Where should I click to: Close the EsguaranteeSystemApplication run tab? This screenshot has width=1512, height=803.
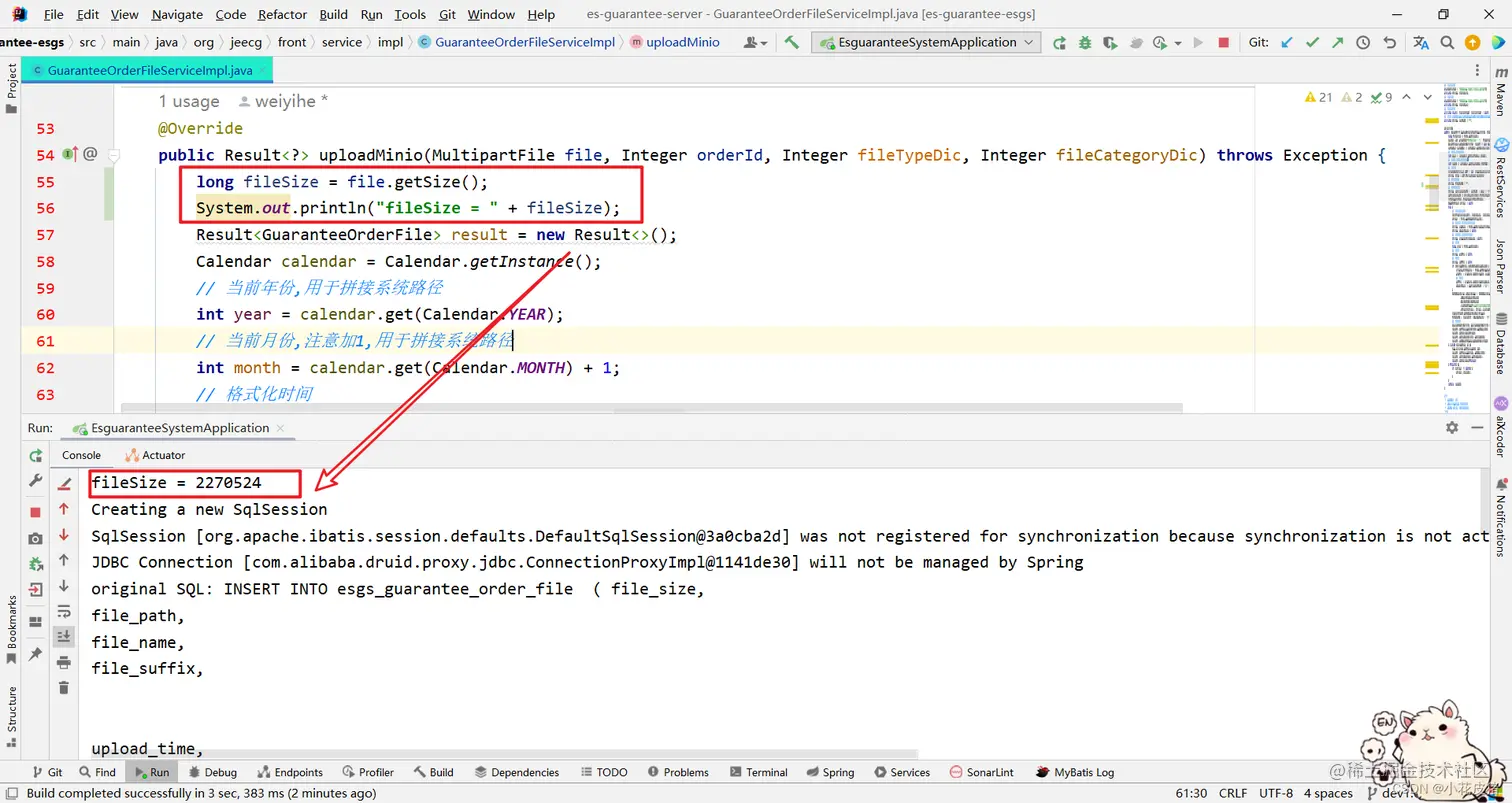tap(281, 428)
